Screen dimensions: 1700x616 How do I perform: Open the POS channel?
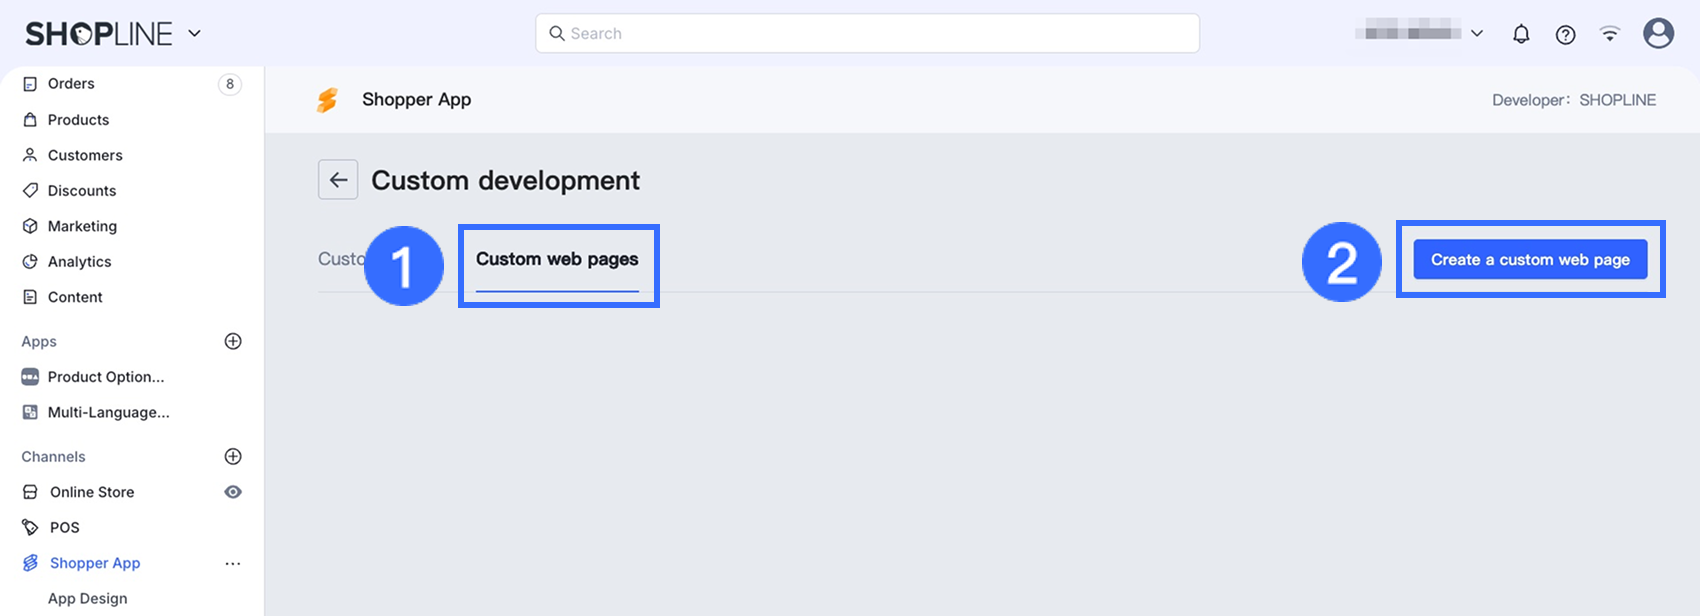tap(64, 527)
